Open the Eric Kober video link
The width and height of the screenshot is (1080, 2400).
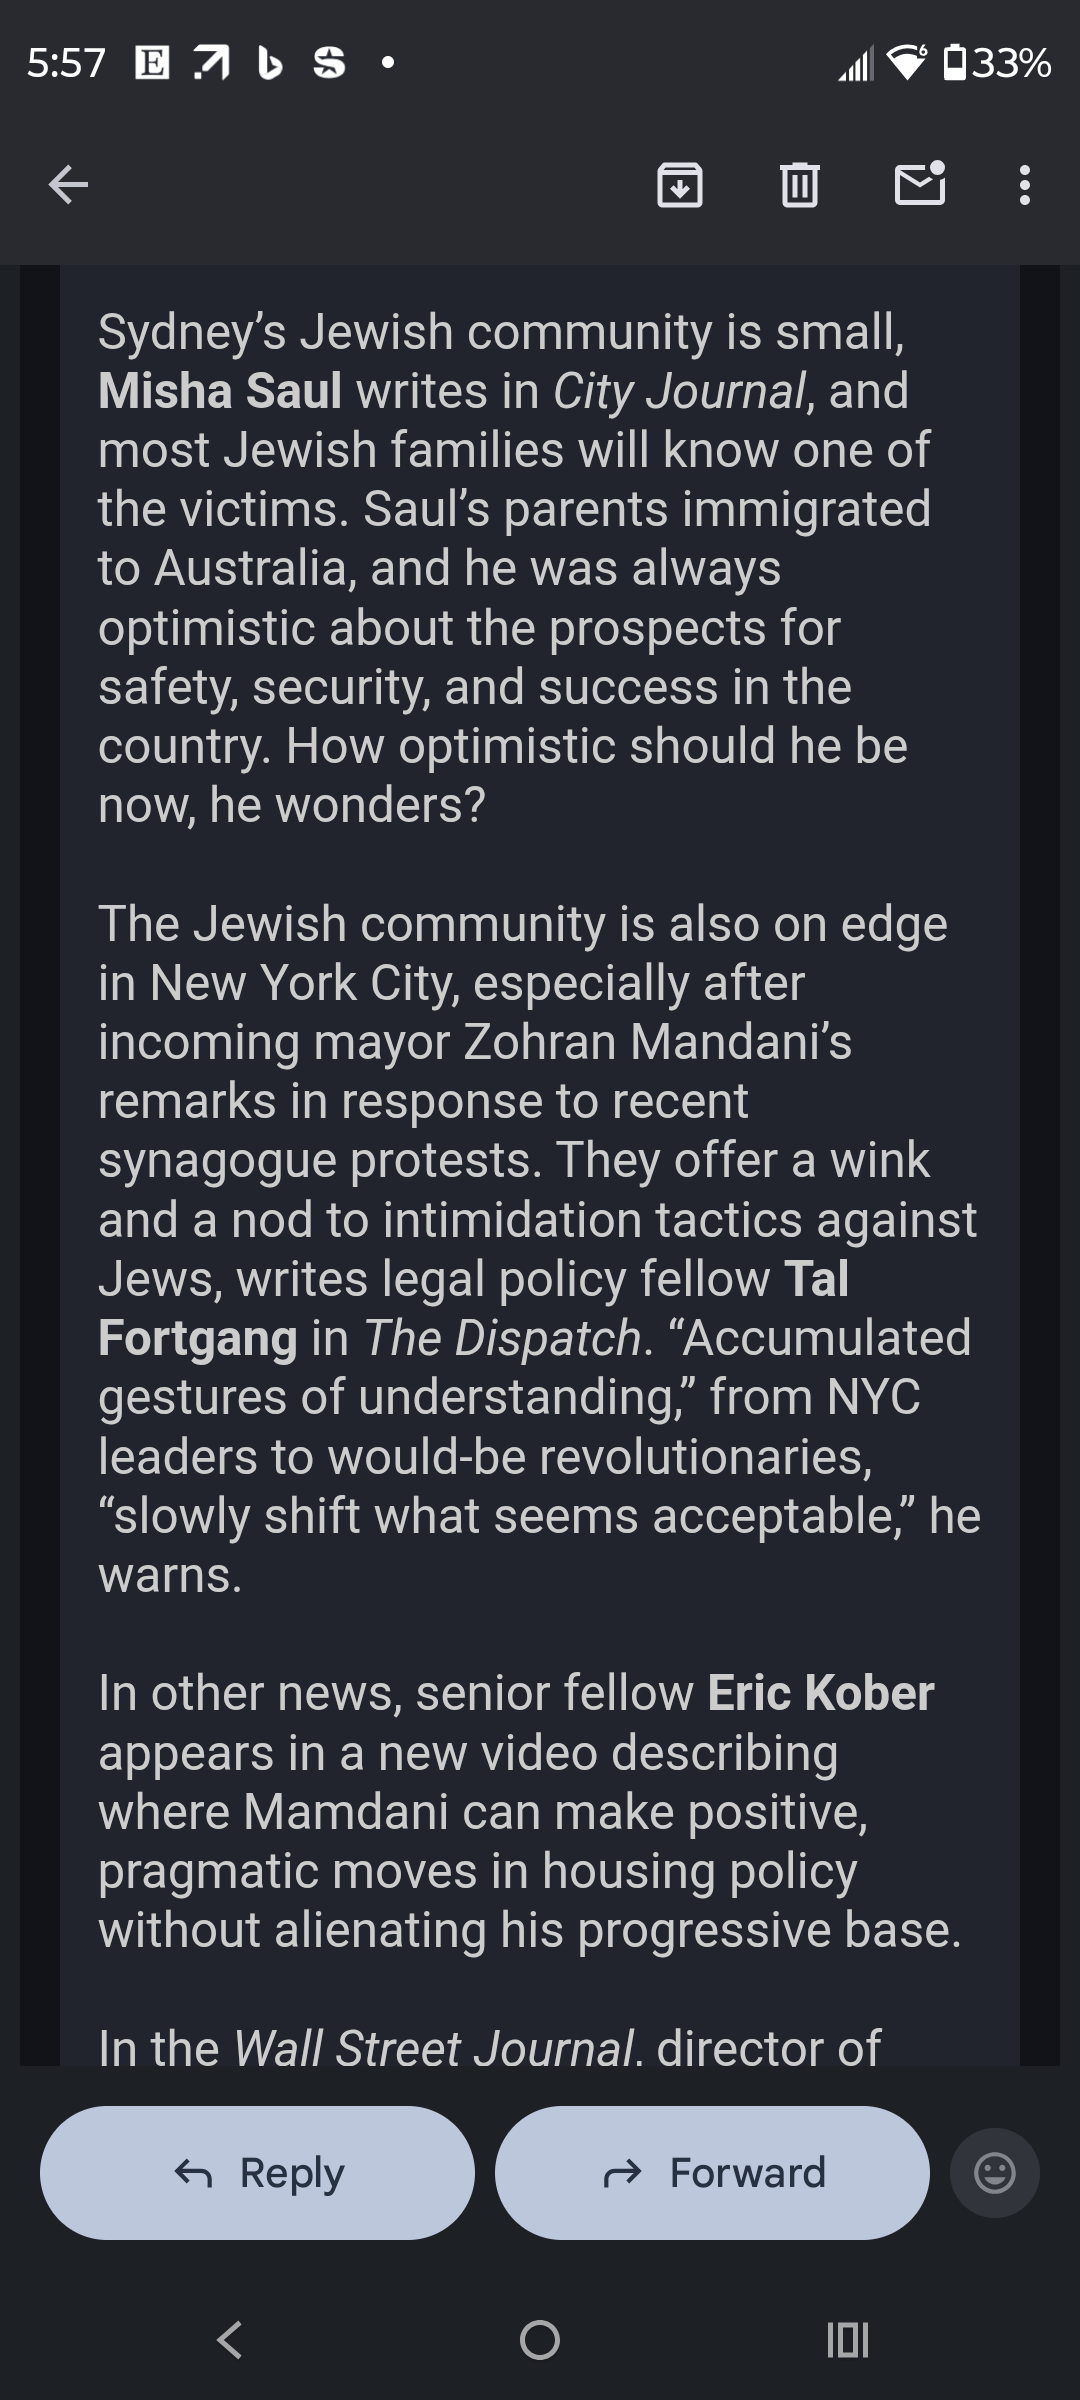click(820, 1693)
